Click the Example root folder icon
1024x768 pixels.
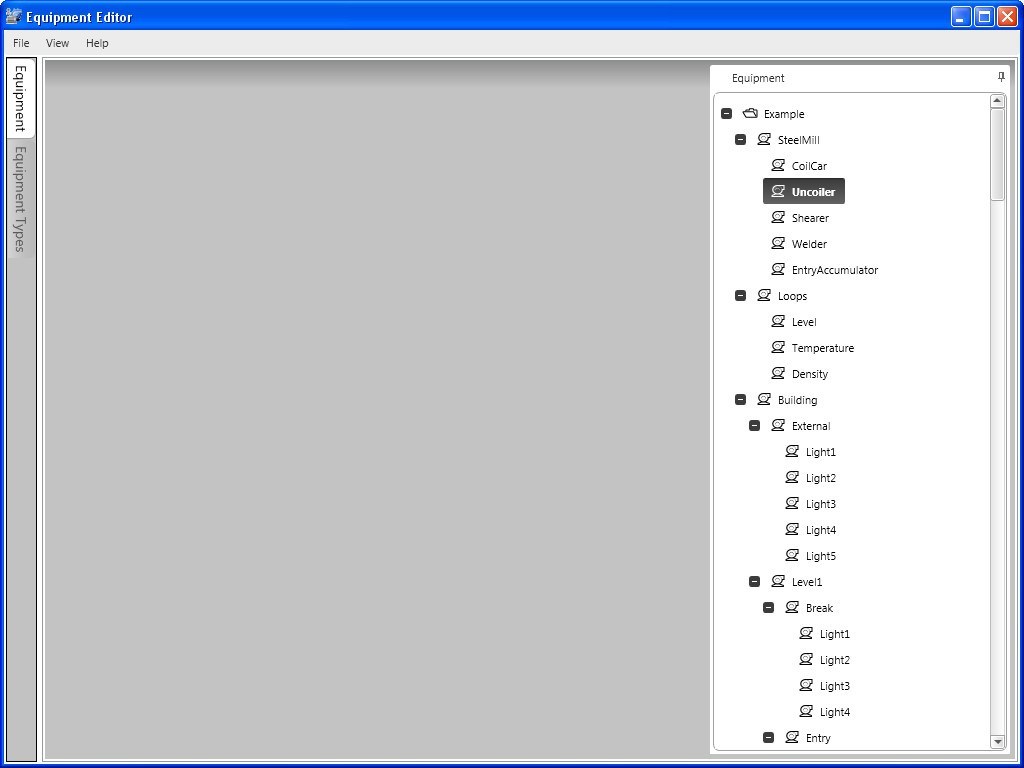[x=751, y=113]
